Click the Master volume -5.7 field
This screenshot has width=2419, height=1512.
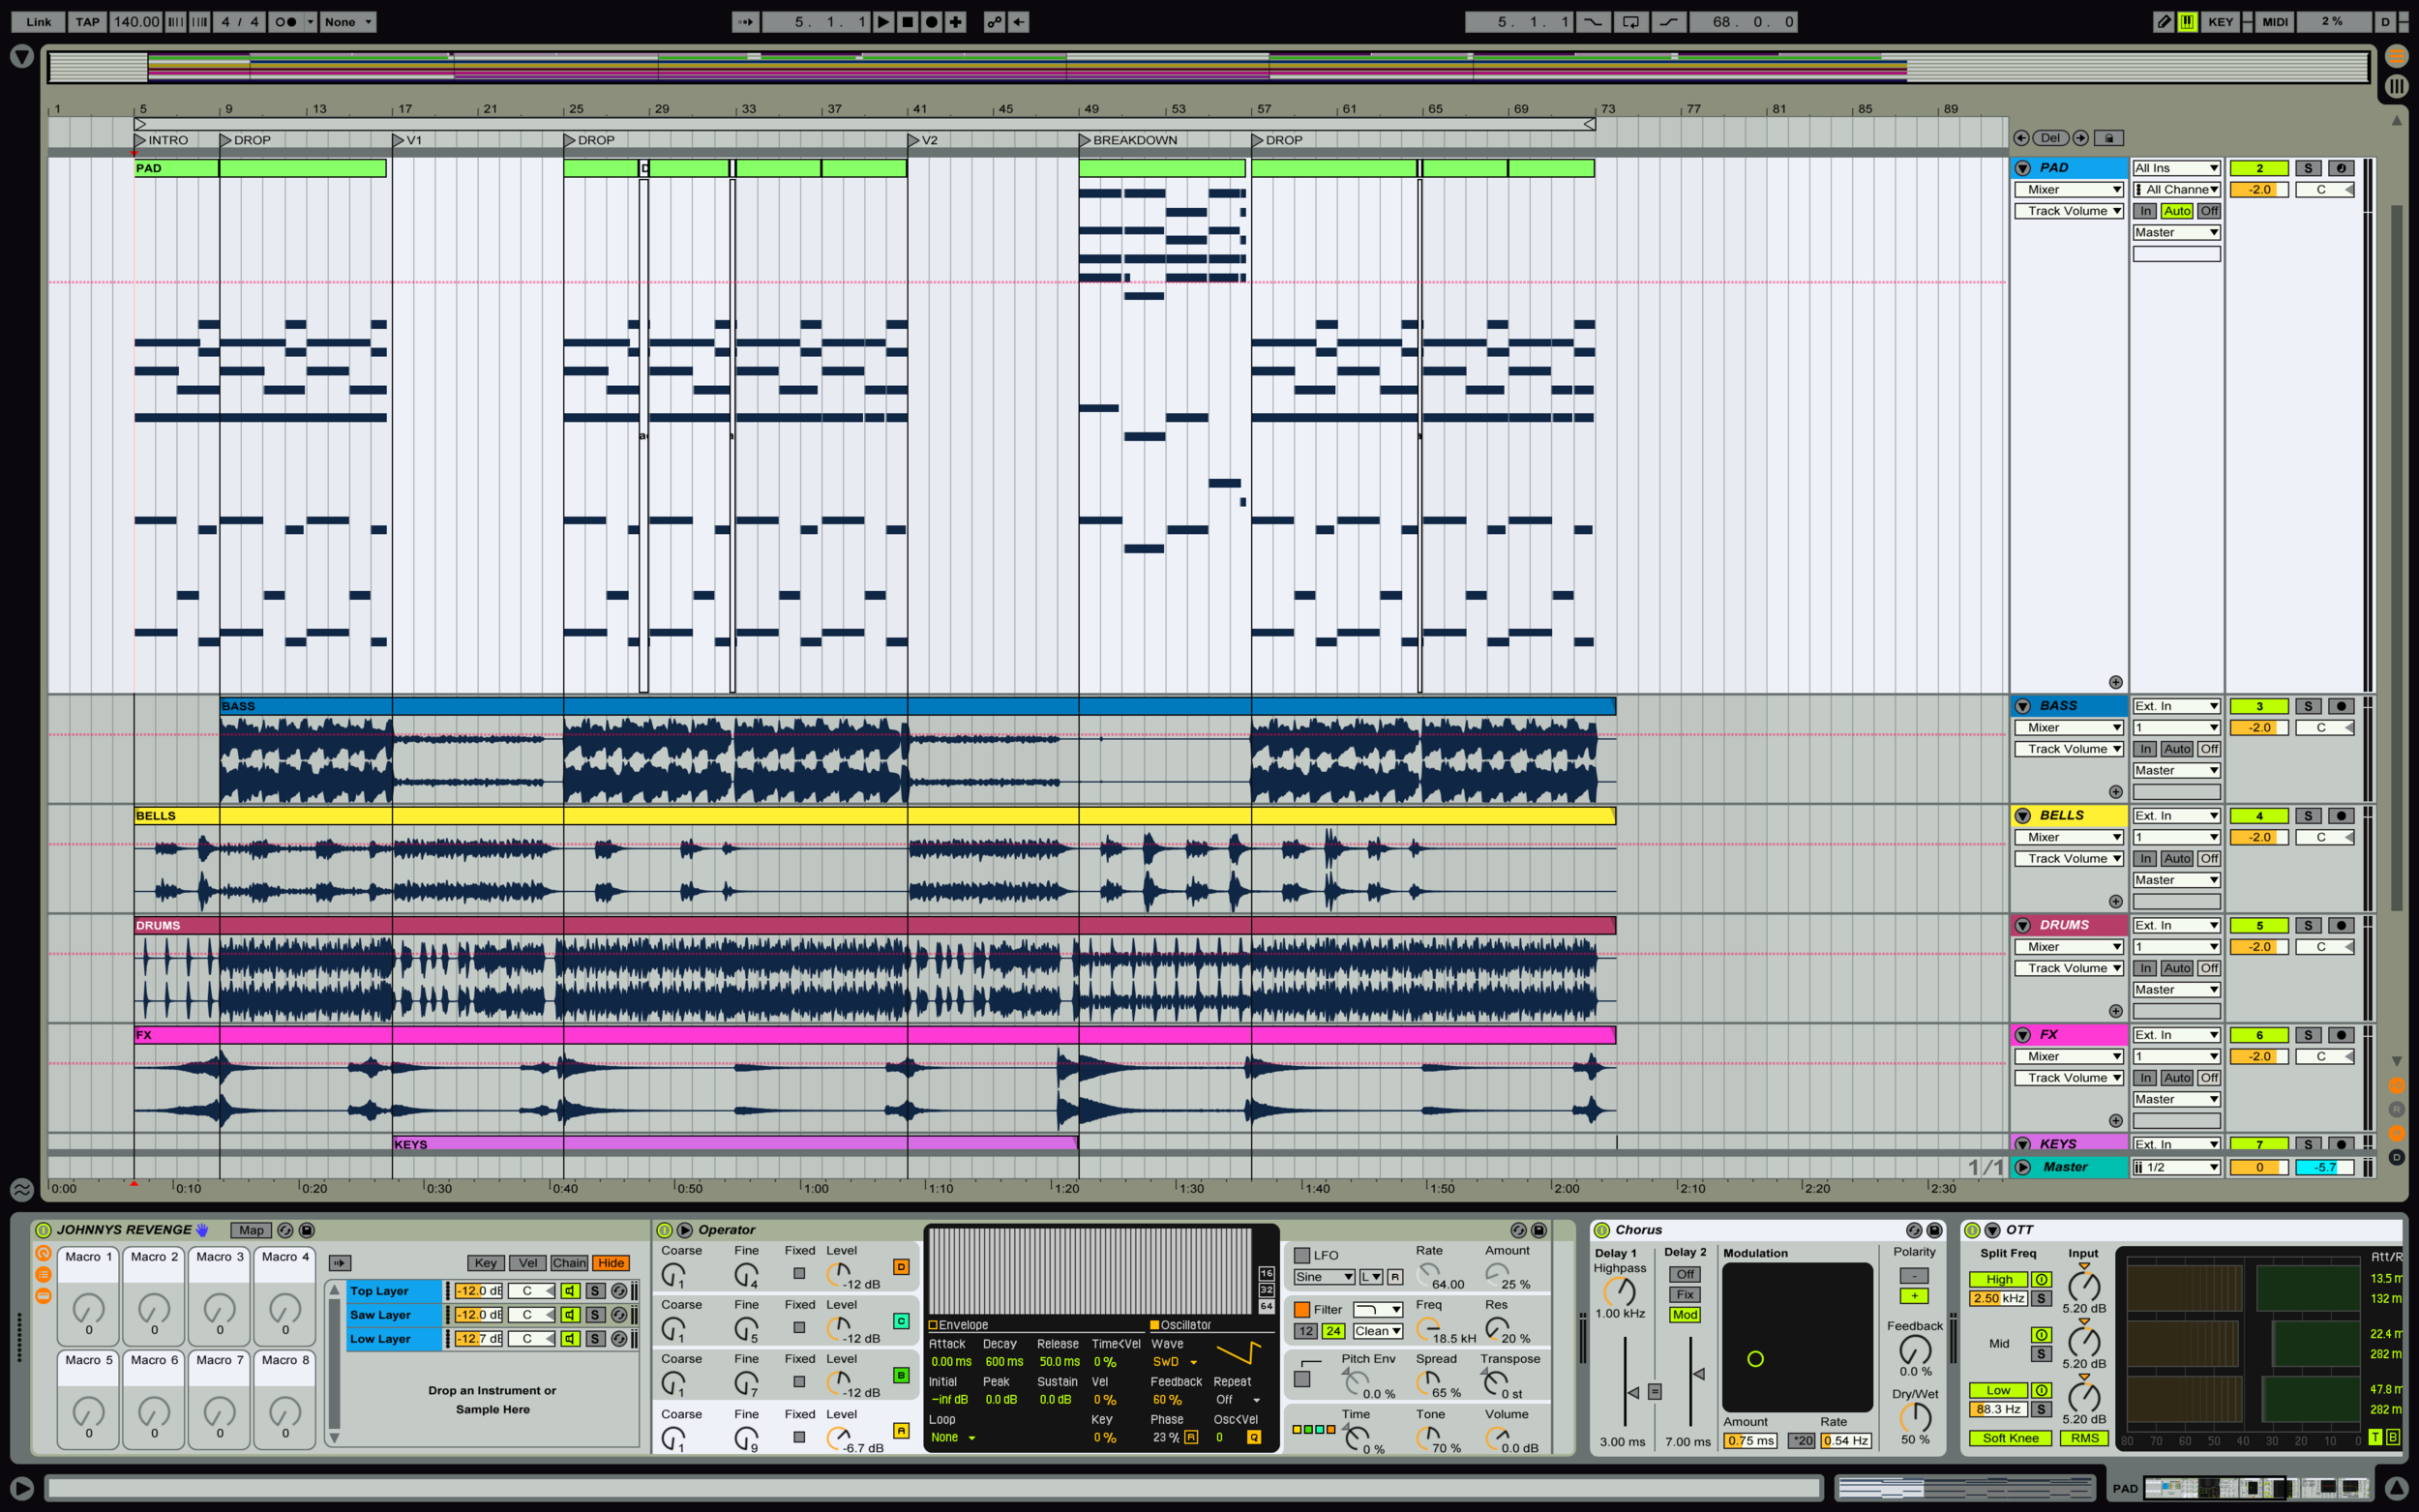pos(2325,1167)
